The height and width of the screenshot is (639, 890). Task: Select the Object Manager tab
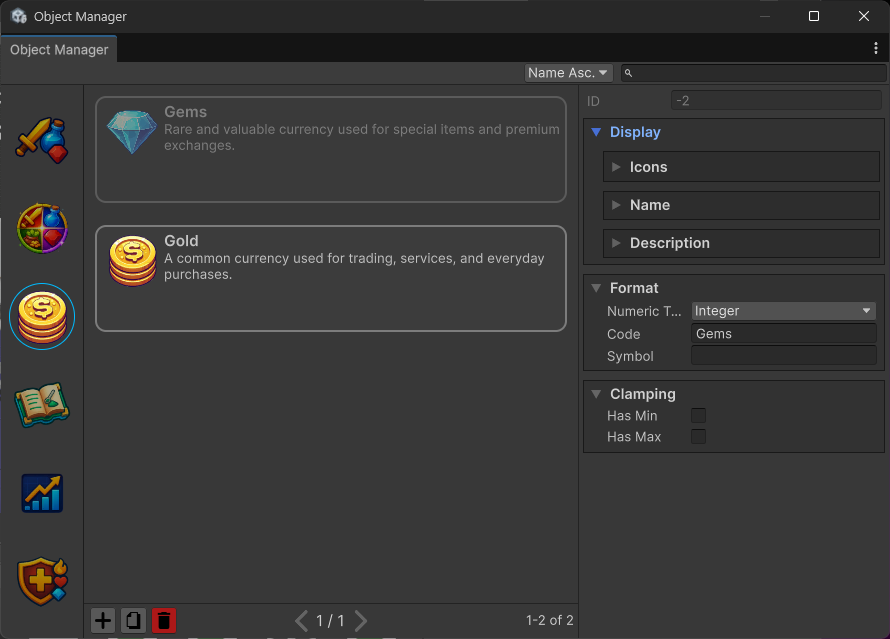[59, 49]
